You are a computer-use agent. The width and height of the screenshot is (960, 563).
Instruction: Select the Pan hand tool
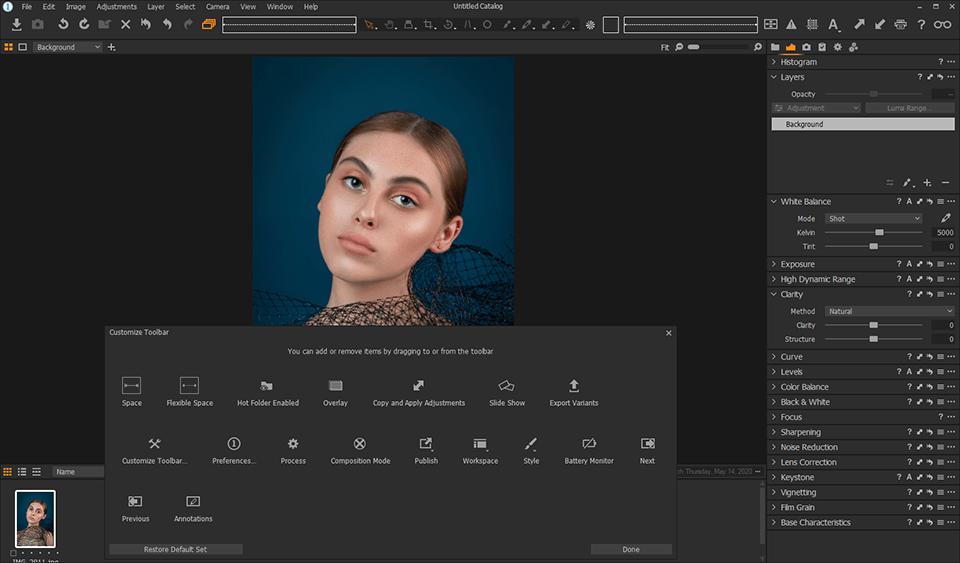pos(389,25)
